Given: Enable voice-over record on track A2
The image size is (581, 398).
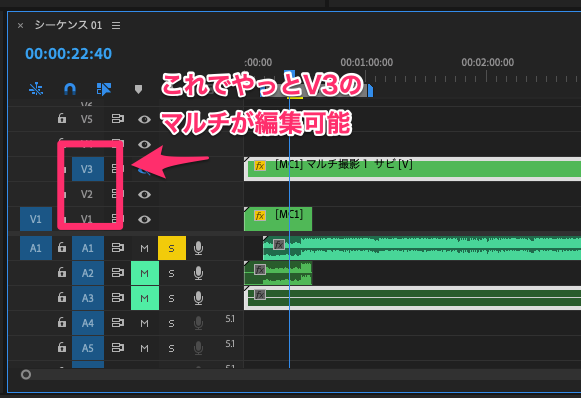Looking at the screenshot, I should point(198,273).
